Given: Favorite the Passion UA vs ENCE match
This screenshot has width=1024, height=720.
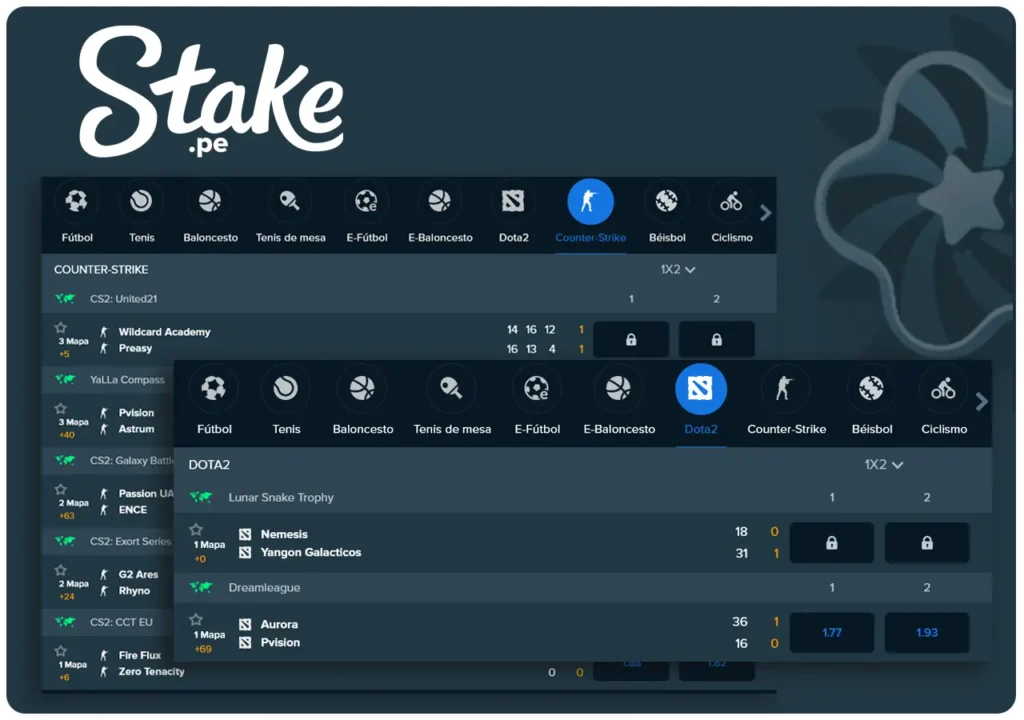Looking at the screenshot, I should [61, 489].
